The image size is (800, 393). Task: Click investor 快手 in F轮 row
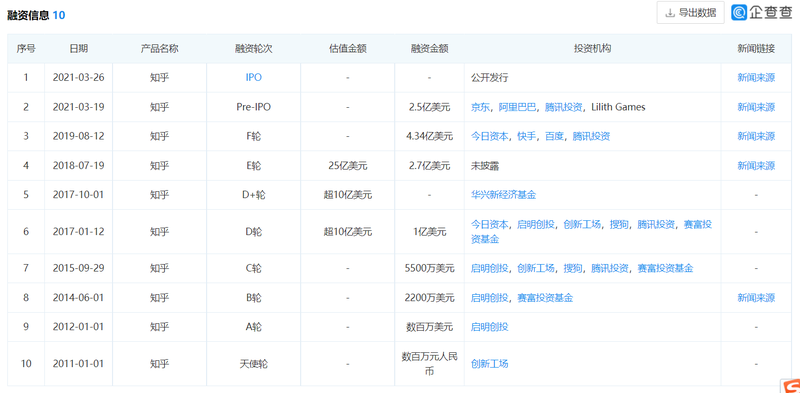527,136
